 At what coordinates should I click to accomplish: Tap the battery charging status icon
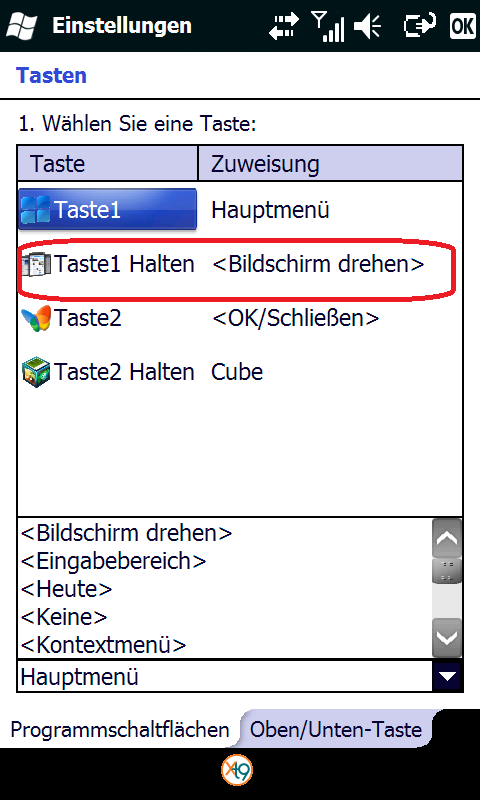click(419, 26)
